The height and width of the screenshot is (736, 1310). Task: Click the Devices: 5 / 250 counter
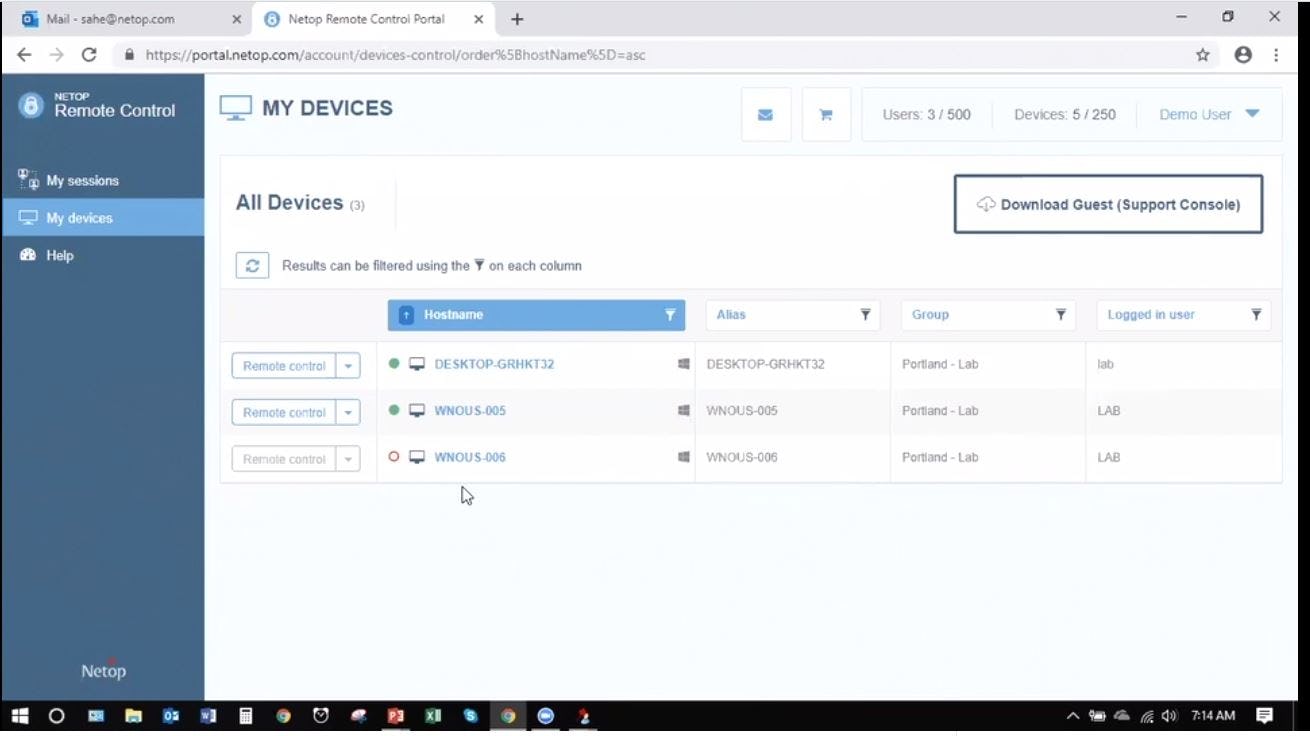click(x=1065, y=115)
